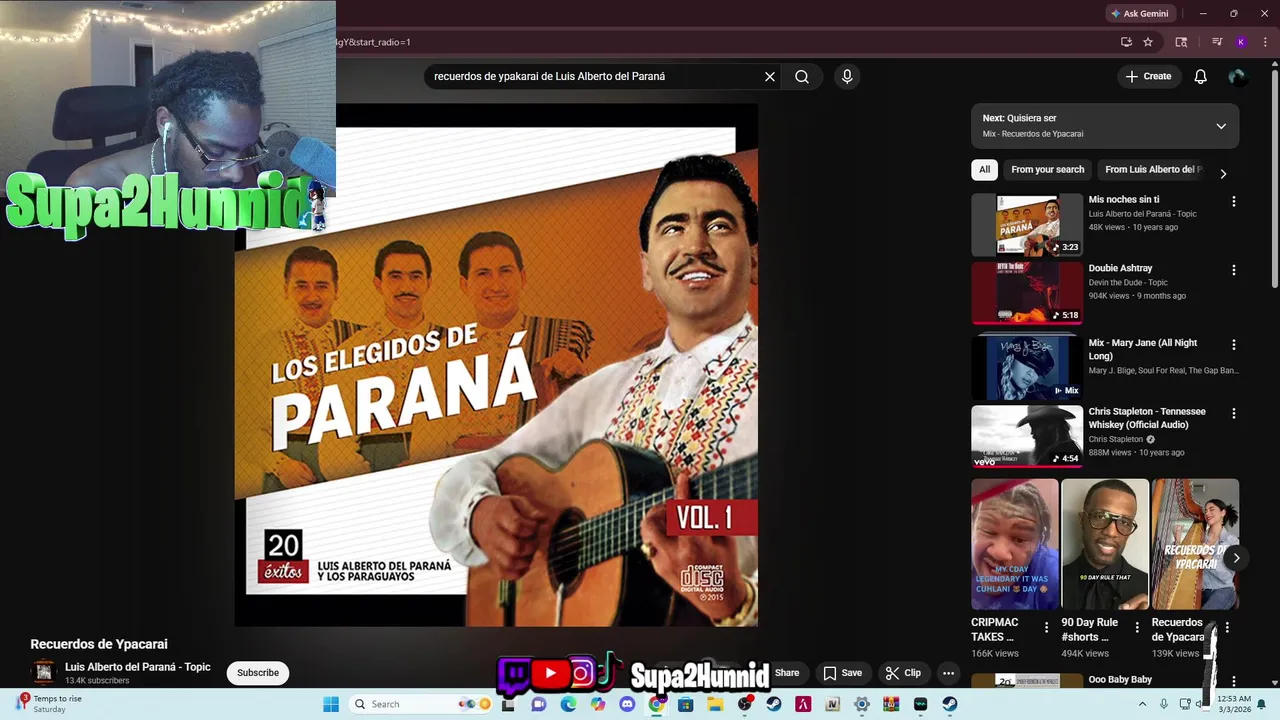Open Luis Alberto del Paraná - Topic channel

(138, 667)
